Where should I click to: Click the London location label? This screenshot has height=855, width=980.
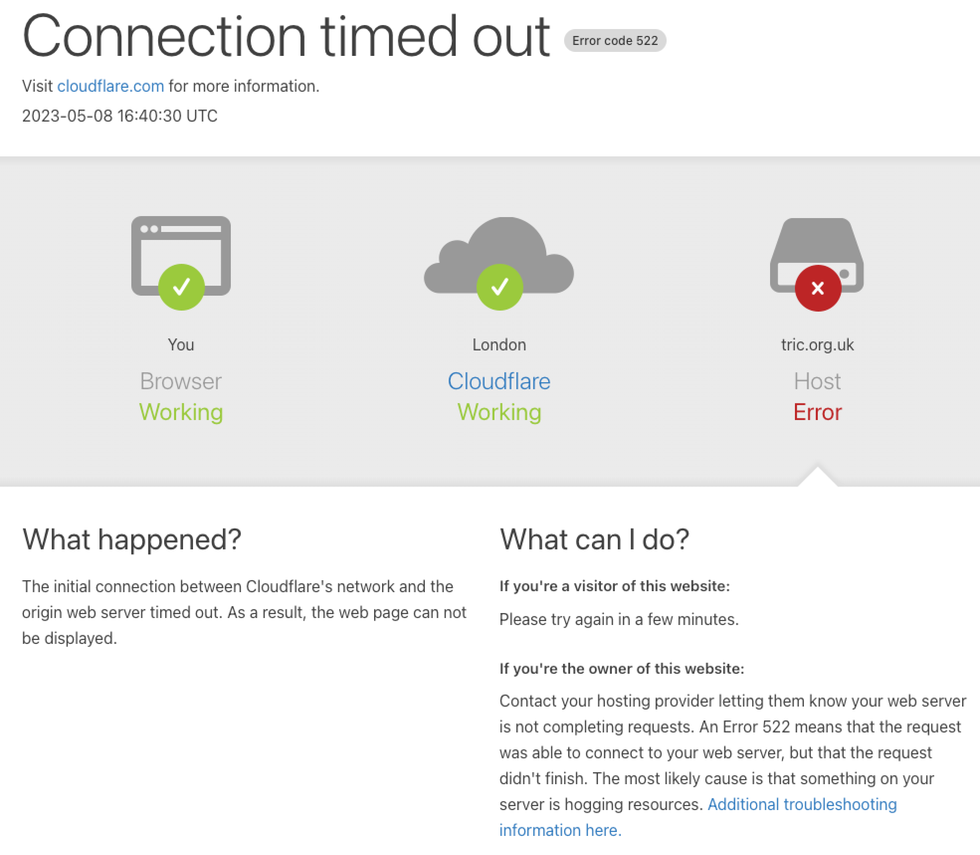point(499,345)
